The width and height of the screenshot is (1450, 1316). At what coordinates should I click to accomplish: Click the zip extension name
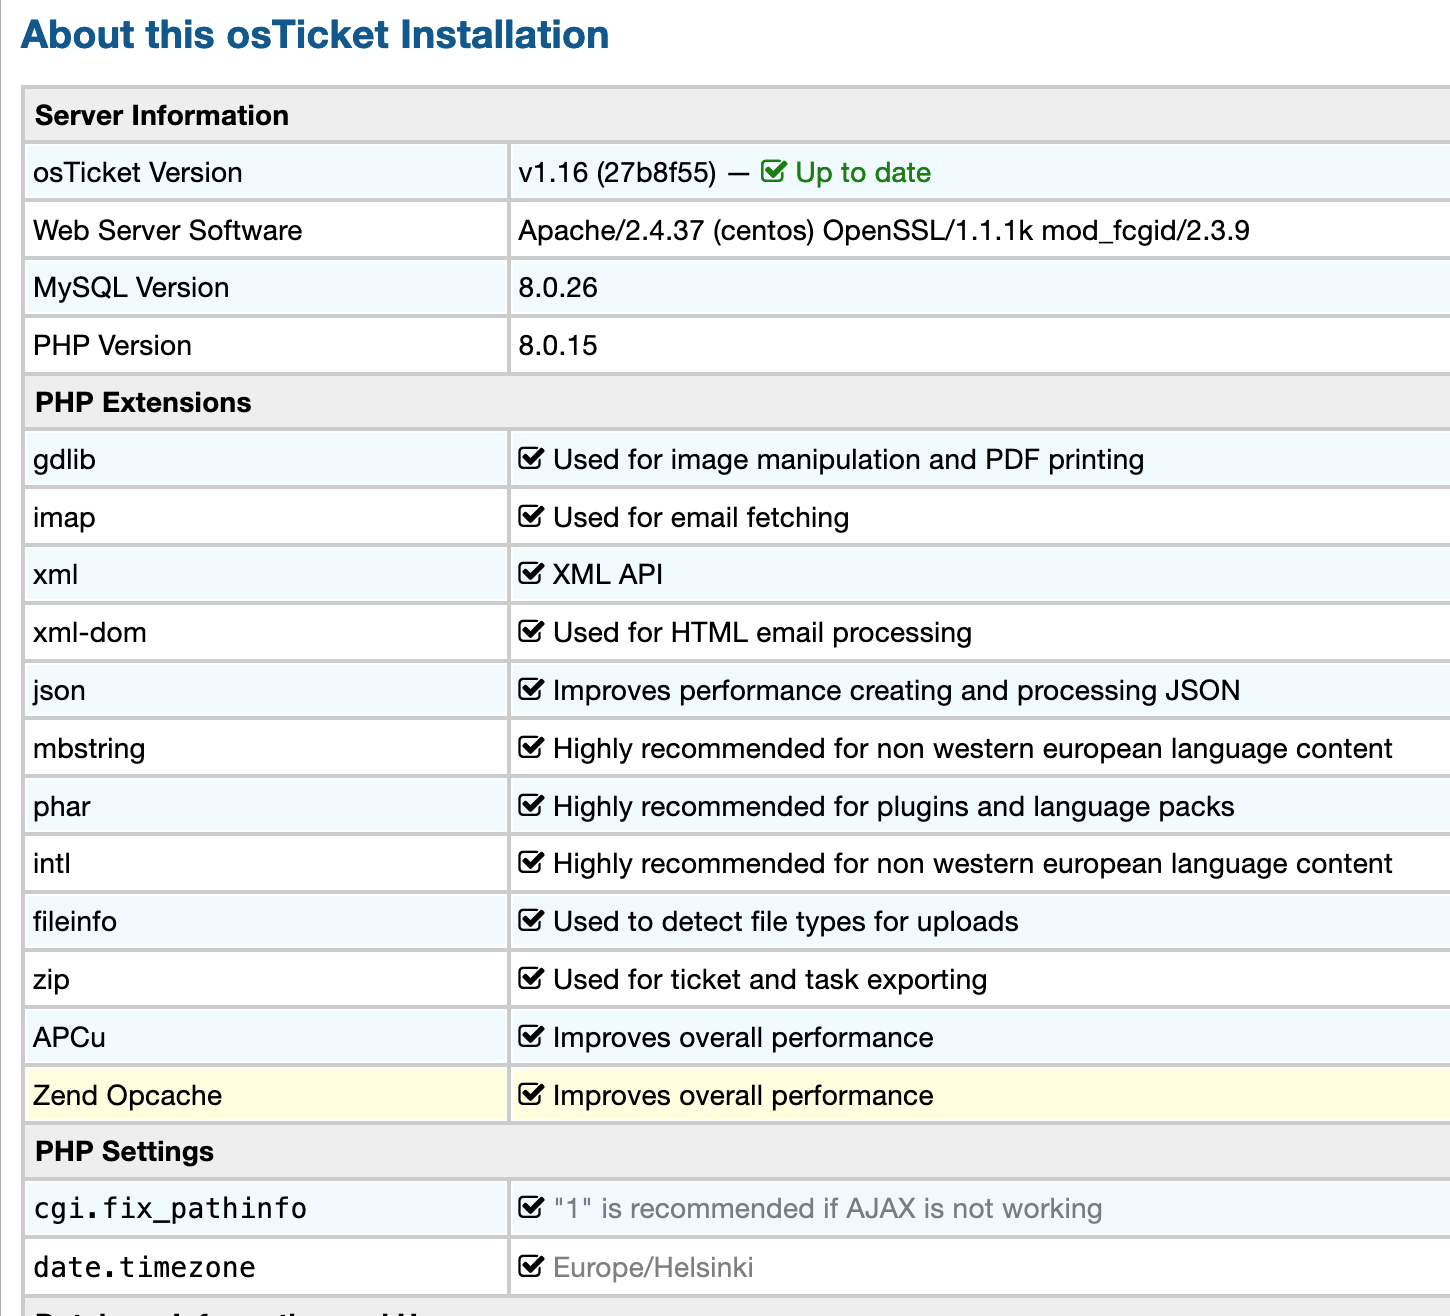pos(51,979)
